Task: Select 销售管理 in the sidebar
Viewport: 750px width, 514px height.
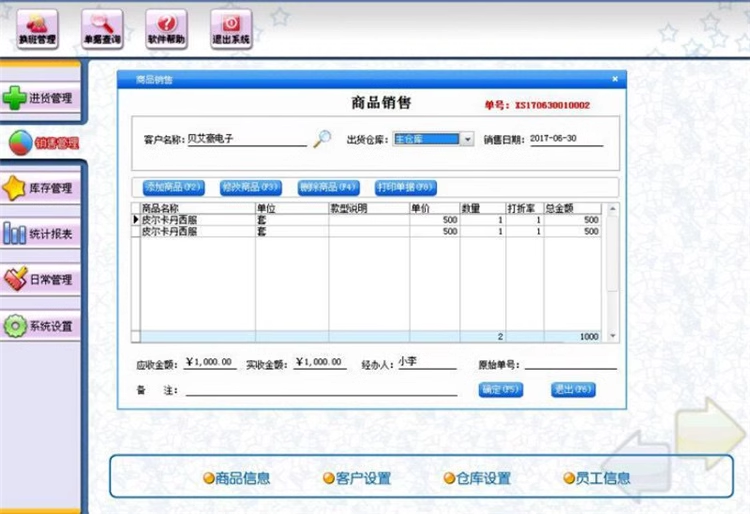Action: pyautogui.click(x=43, y=142)
